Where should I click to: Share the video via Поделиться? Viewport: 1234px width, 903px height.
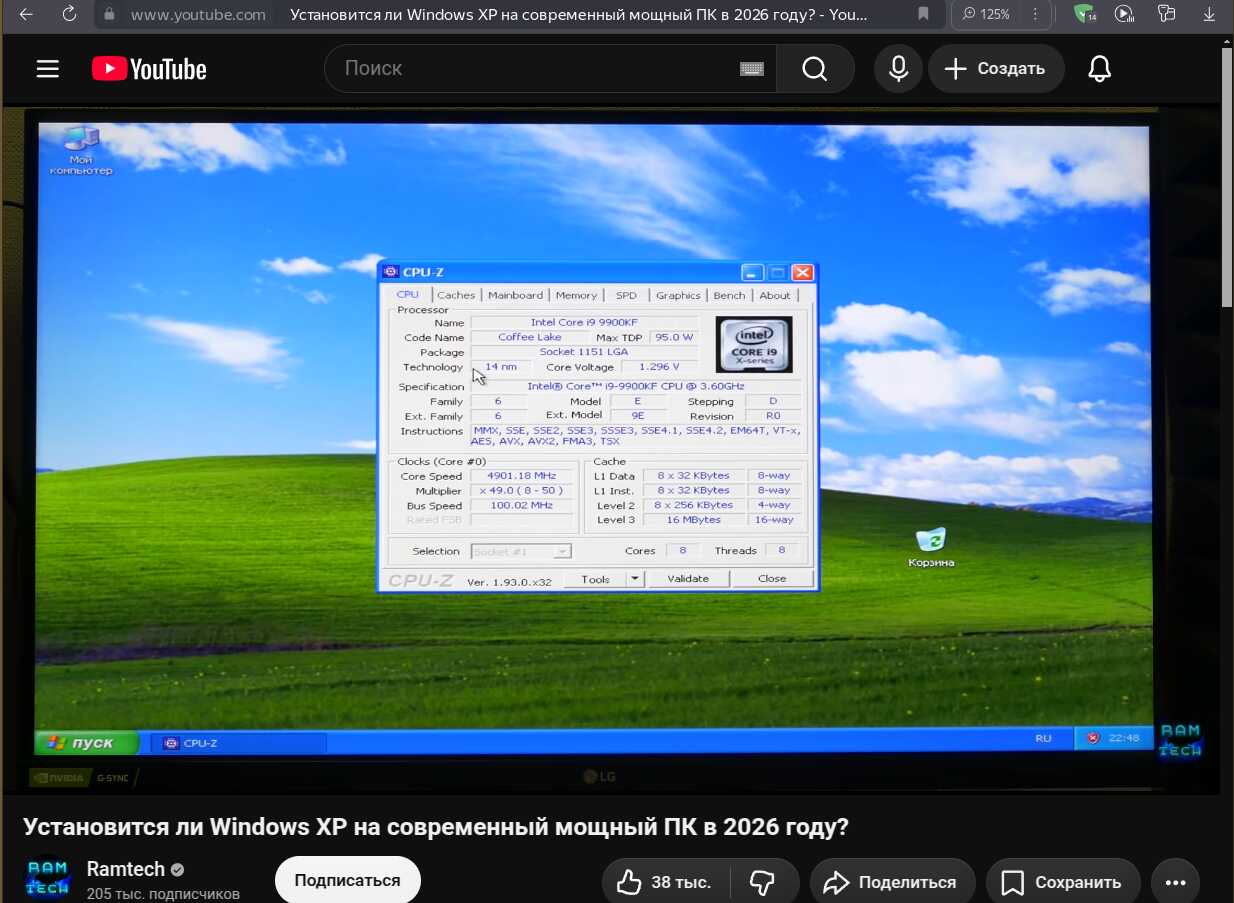[x=892, y=882]
